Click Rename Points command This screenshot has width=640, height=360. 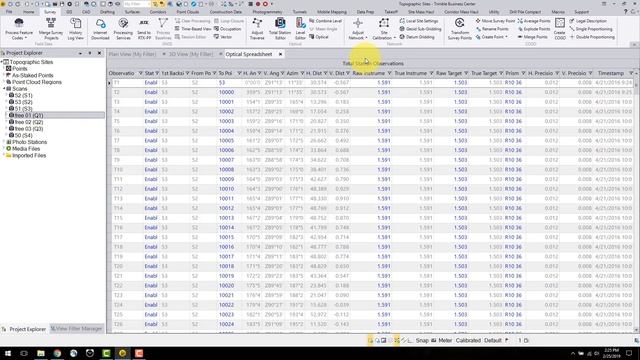492,29
